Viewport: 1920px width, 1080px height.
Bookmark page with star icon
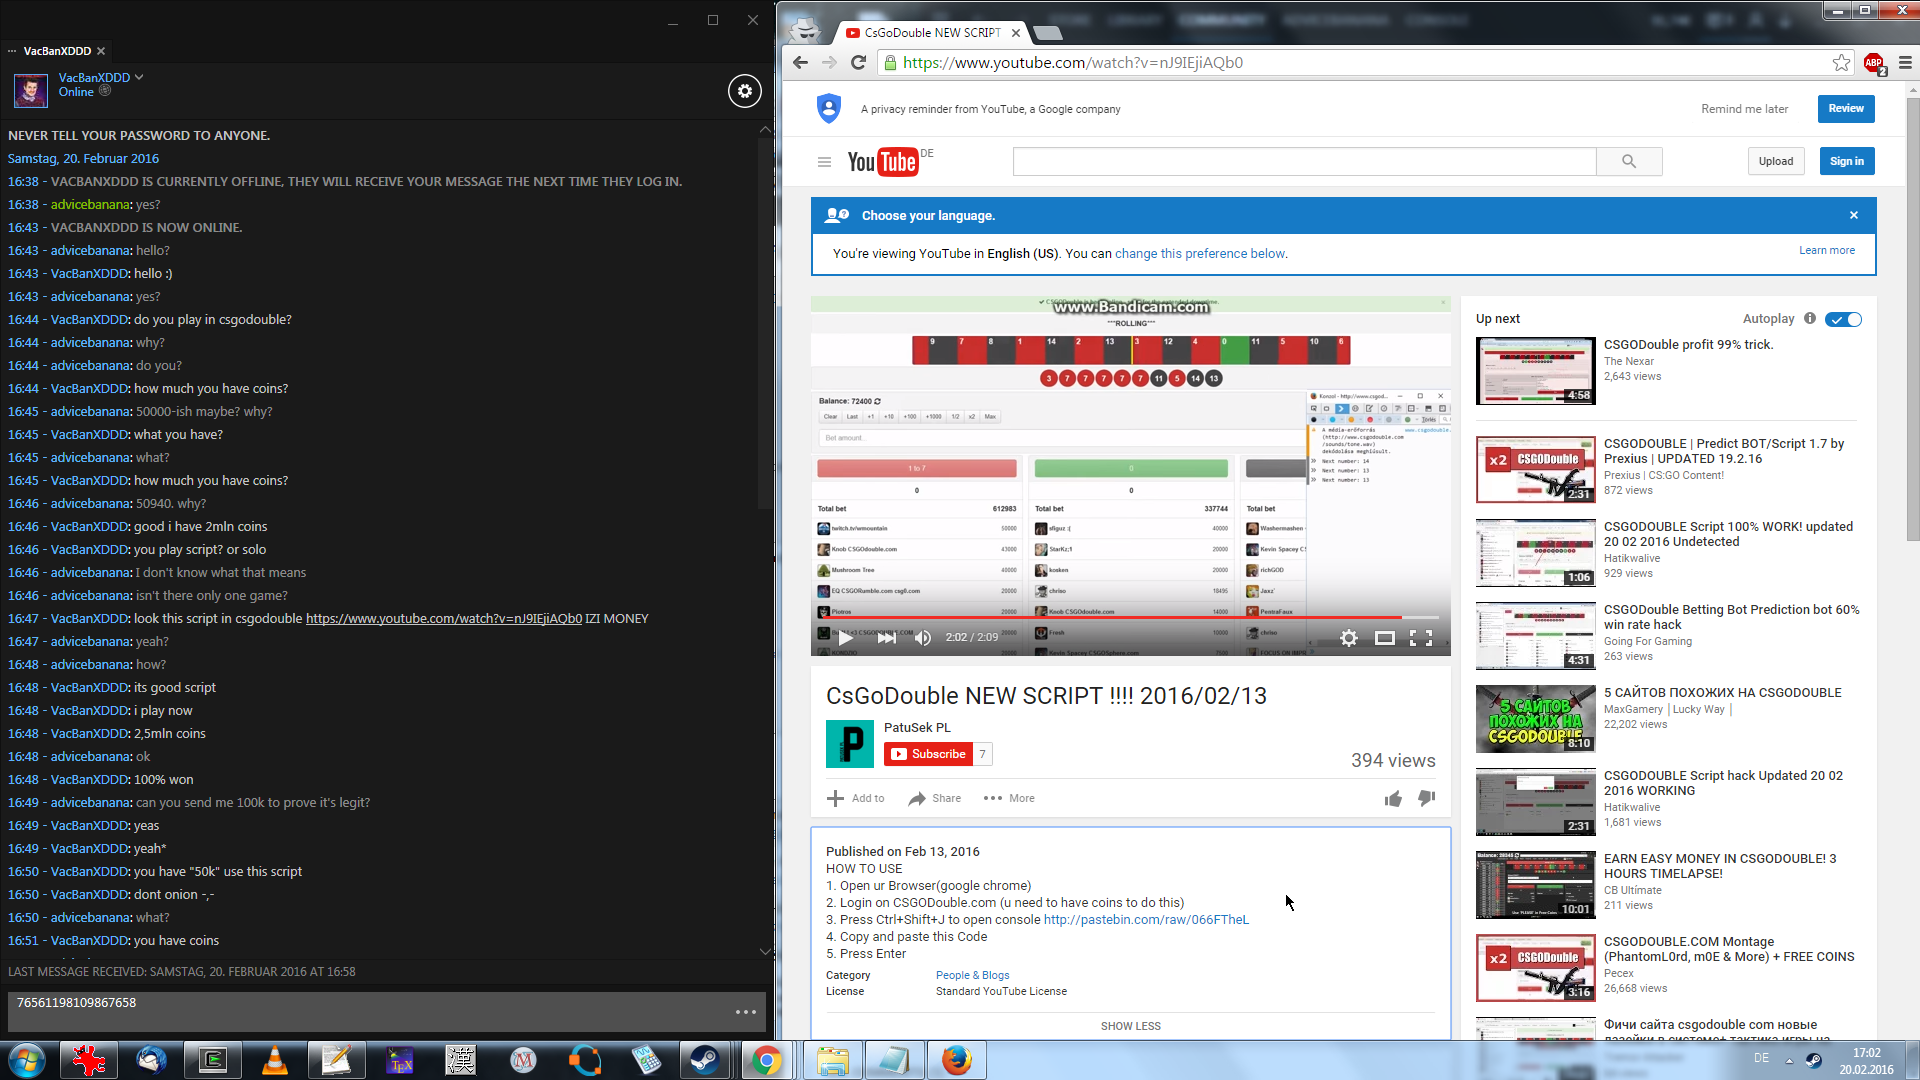1841,63
